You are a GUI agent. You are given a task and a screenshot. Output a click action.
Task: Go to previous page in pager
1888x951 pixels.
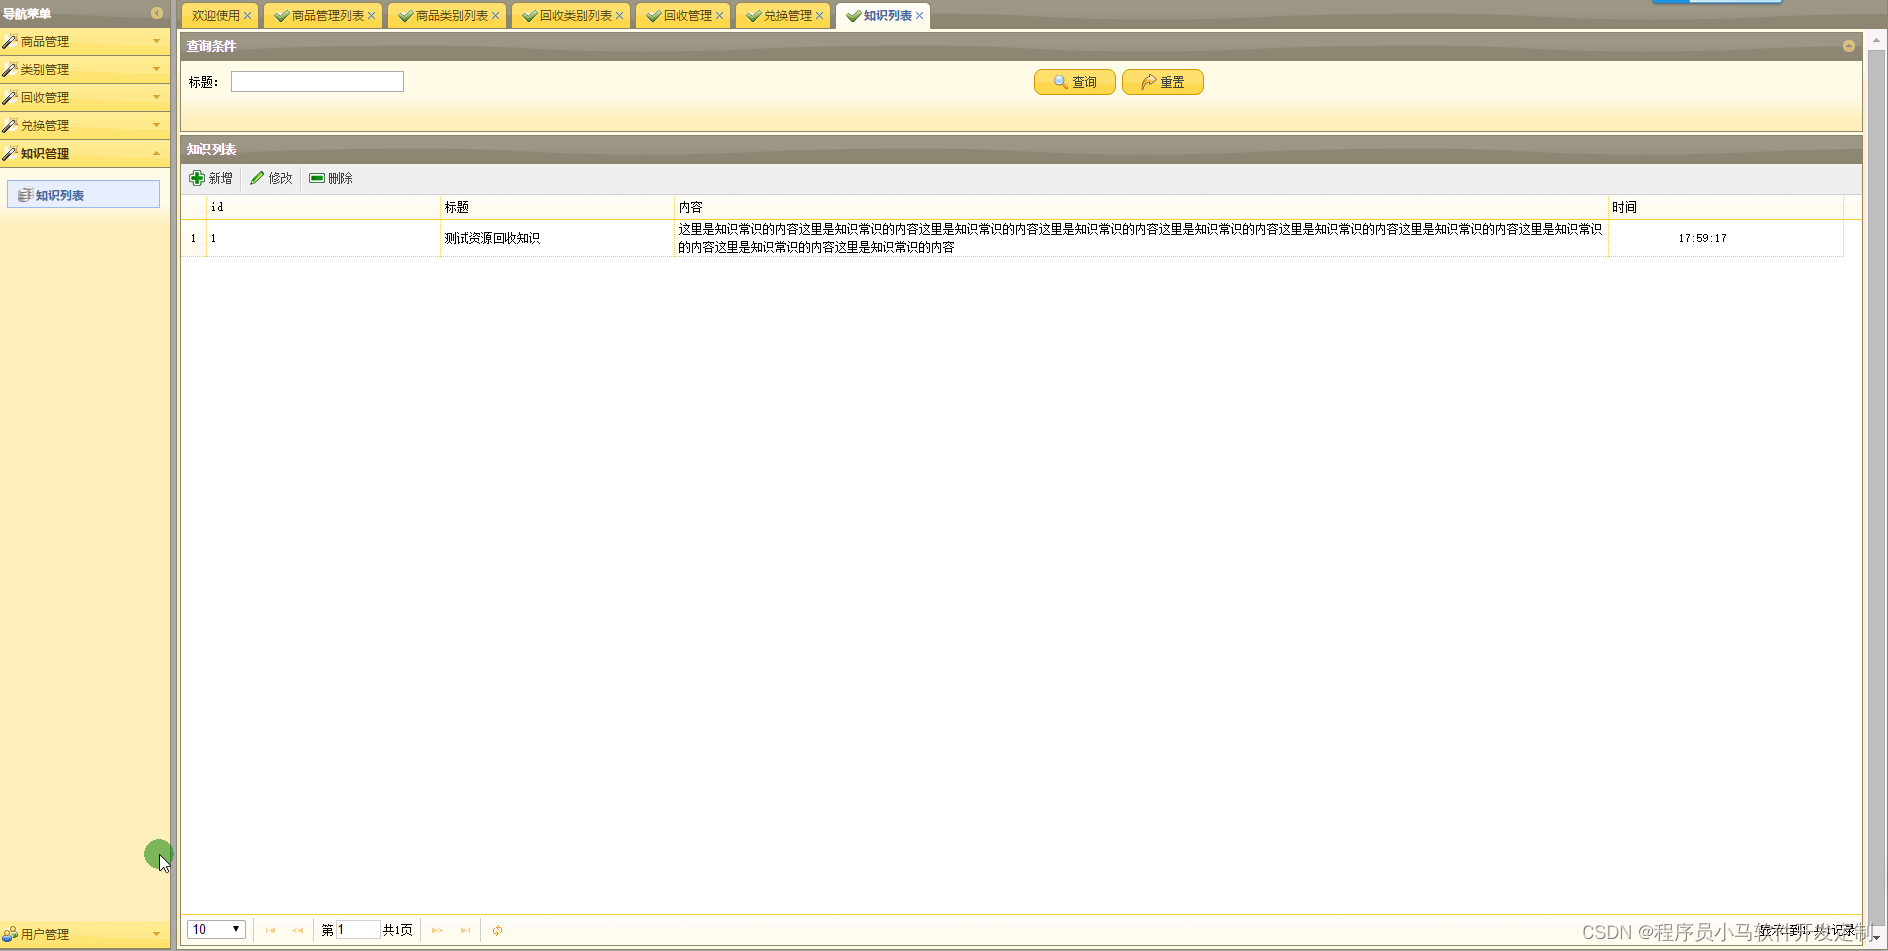click(x=297, y=930)
